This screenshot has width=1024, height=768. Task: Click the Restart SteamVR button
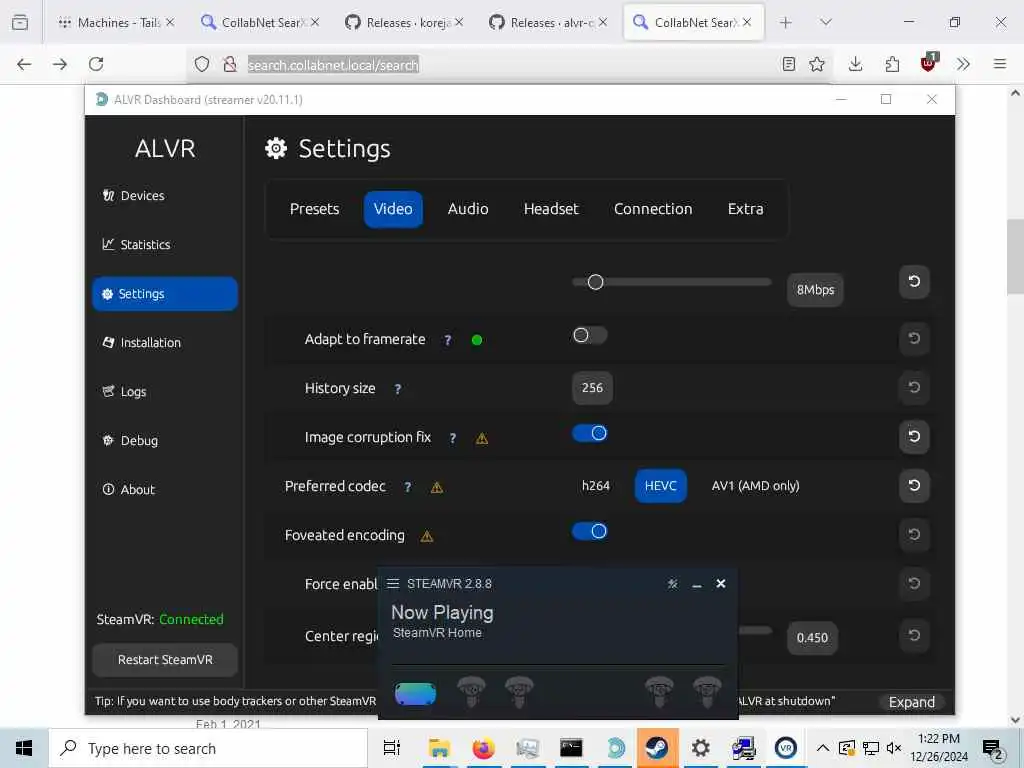coord(165,660)
